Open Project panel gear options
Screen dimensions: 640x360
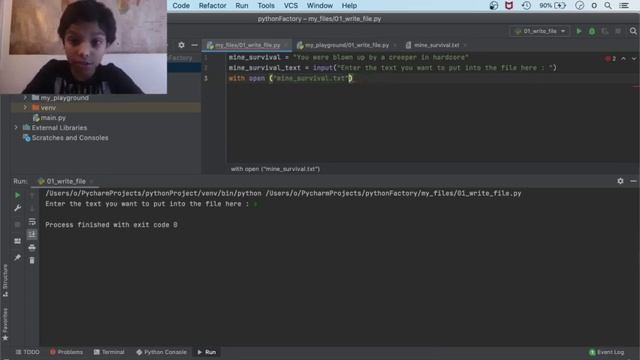181,45
